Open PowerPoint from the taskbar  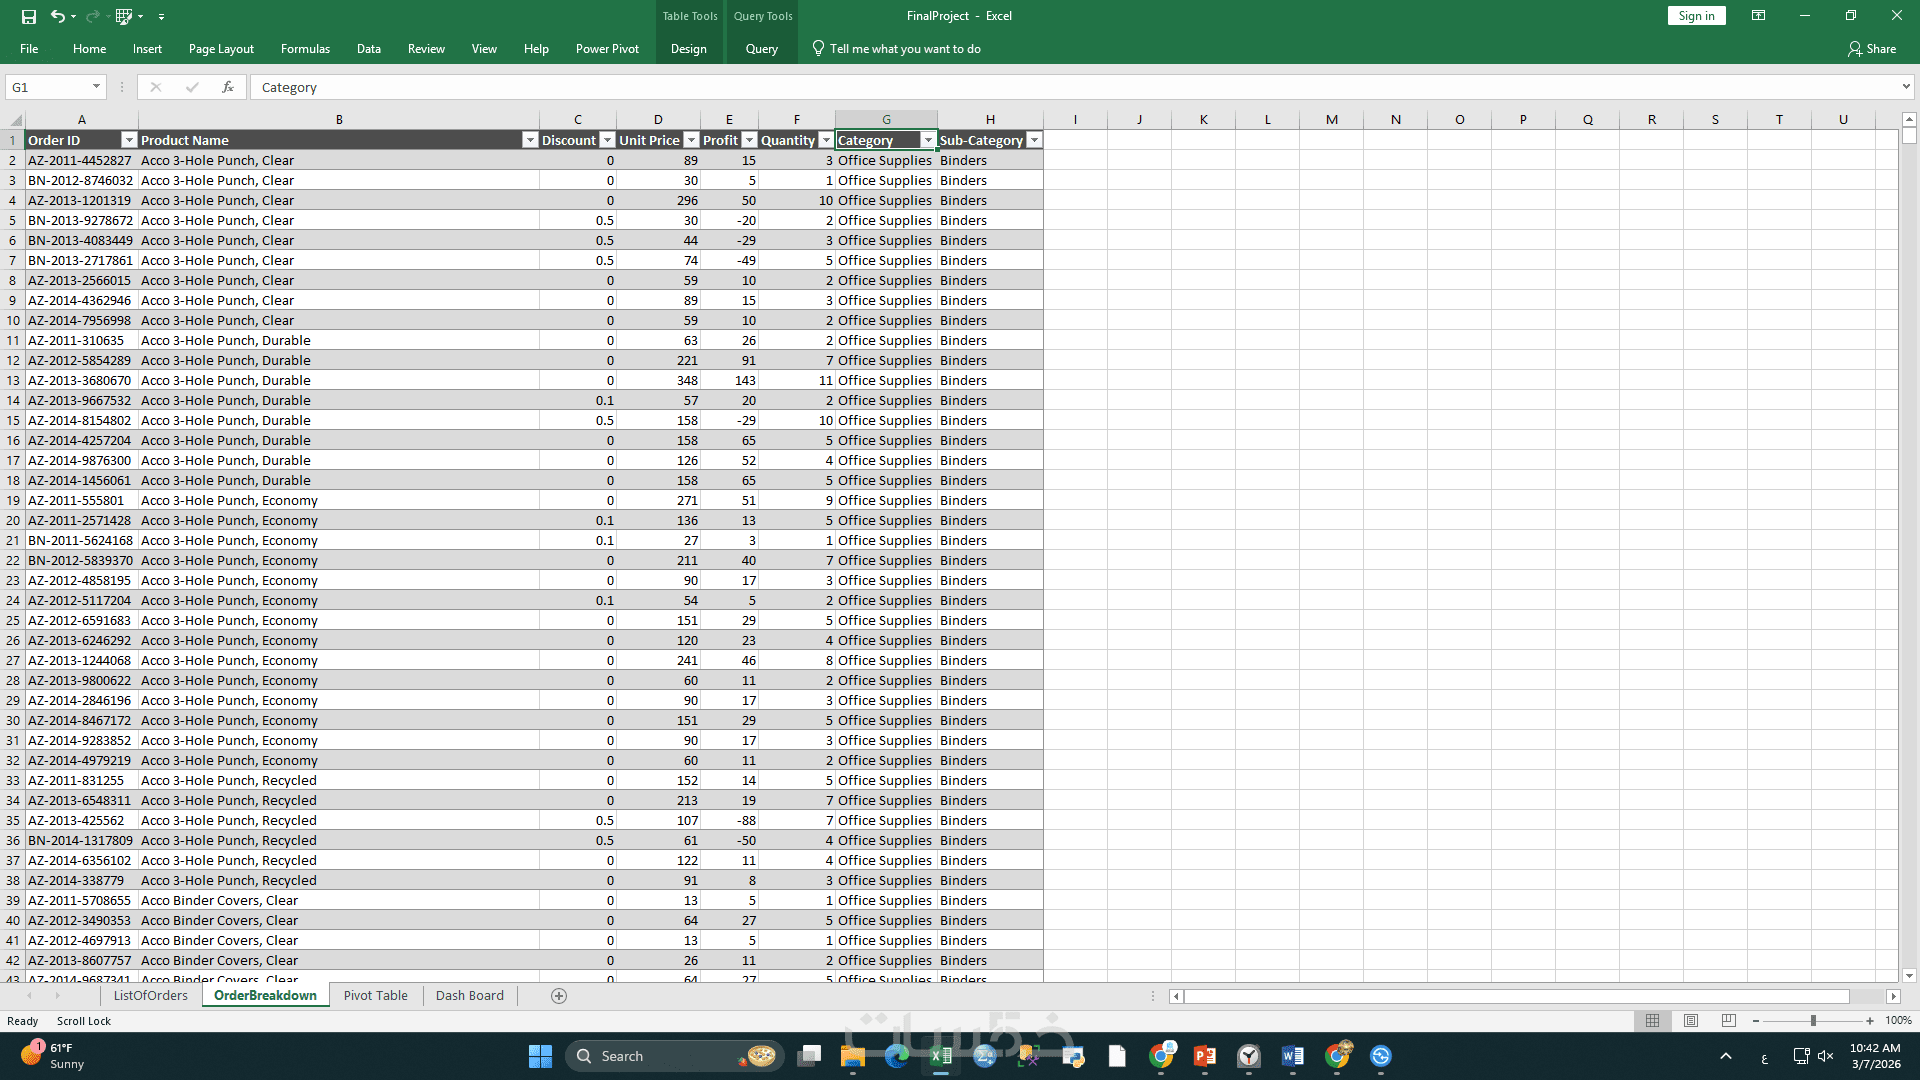tap(1204, 1056)
